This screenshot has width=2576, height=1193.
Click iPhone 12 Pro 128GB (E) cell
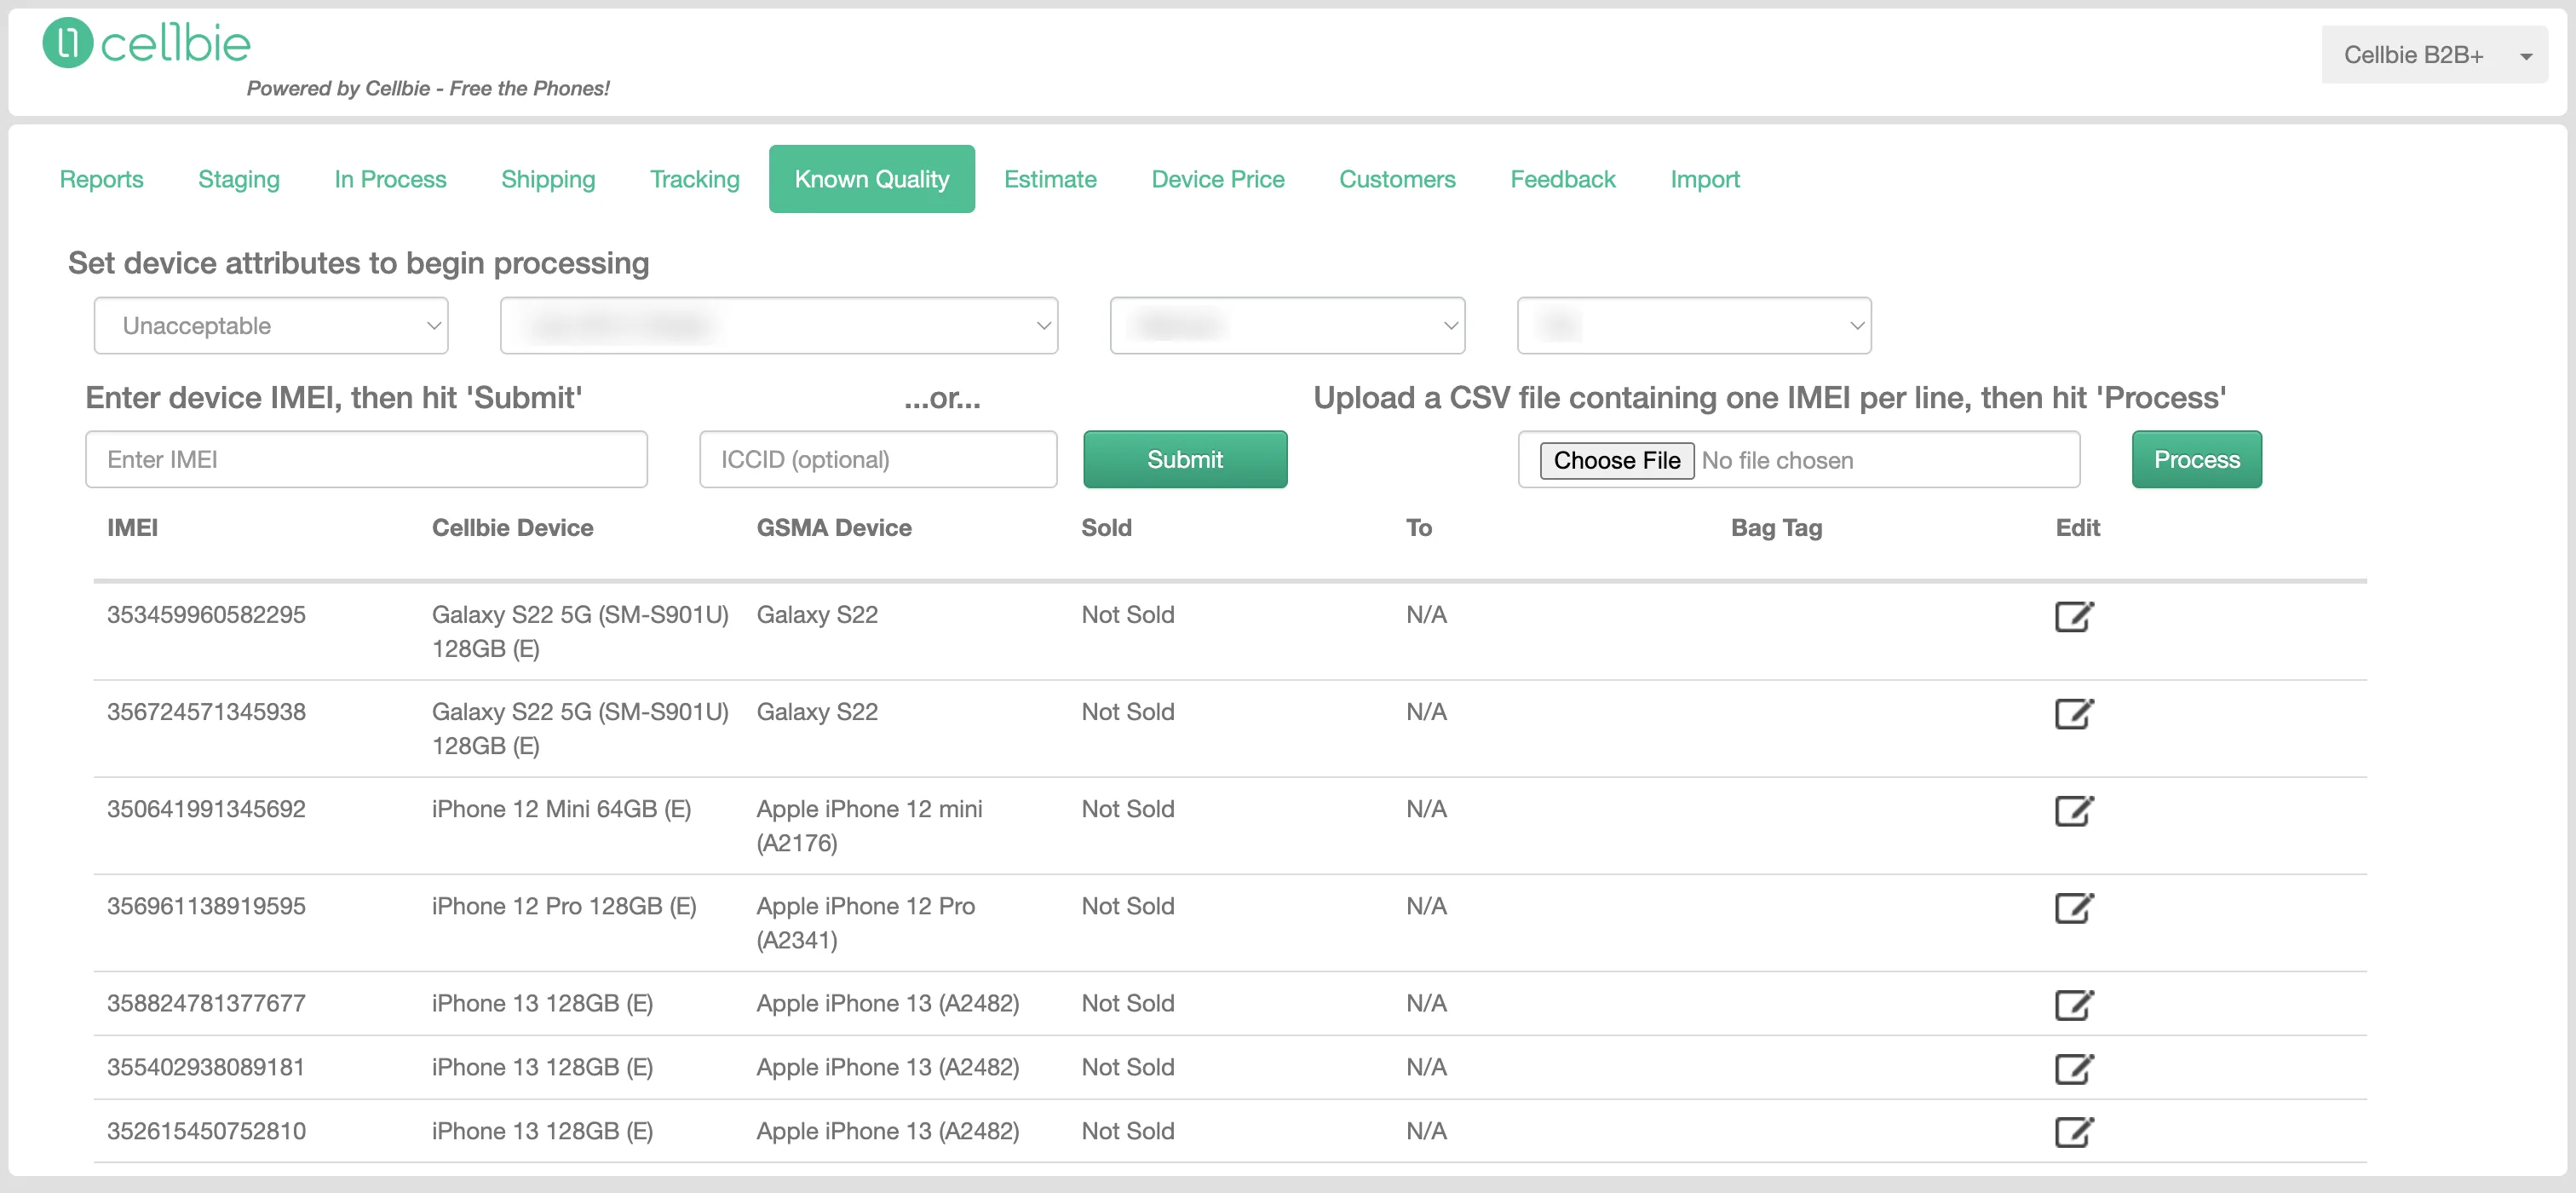pyautogui.click(x=564, y=906)
